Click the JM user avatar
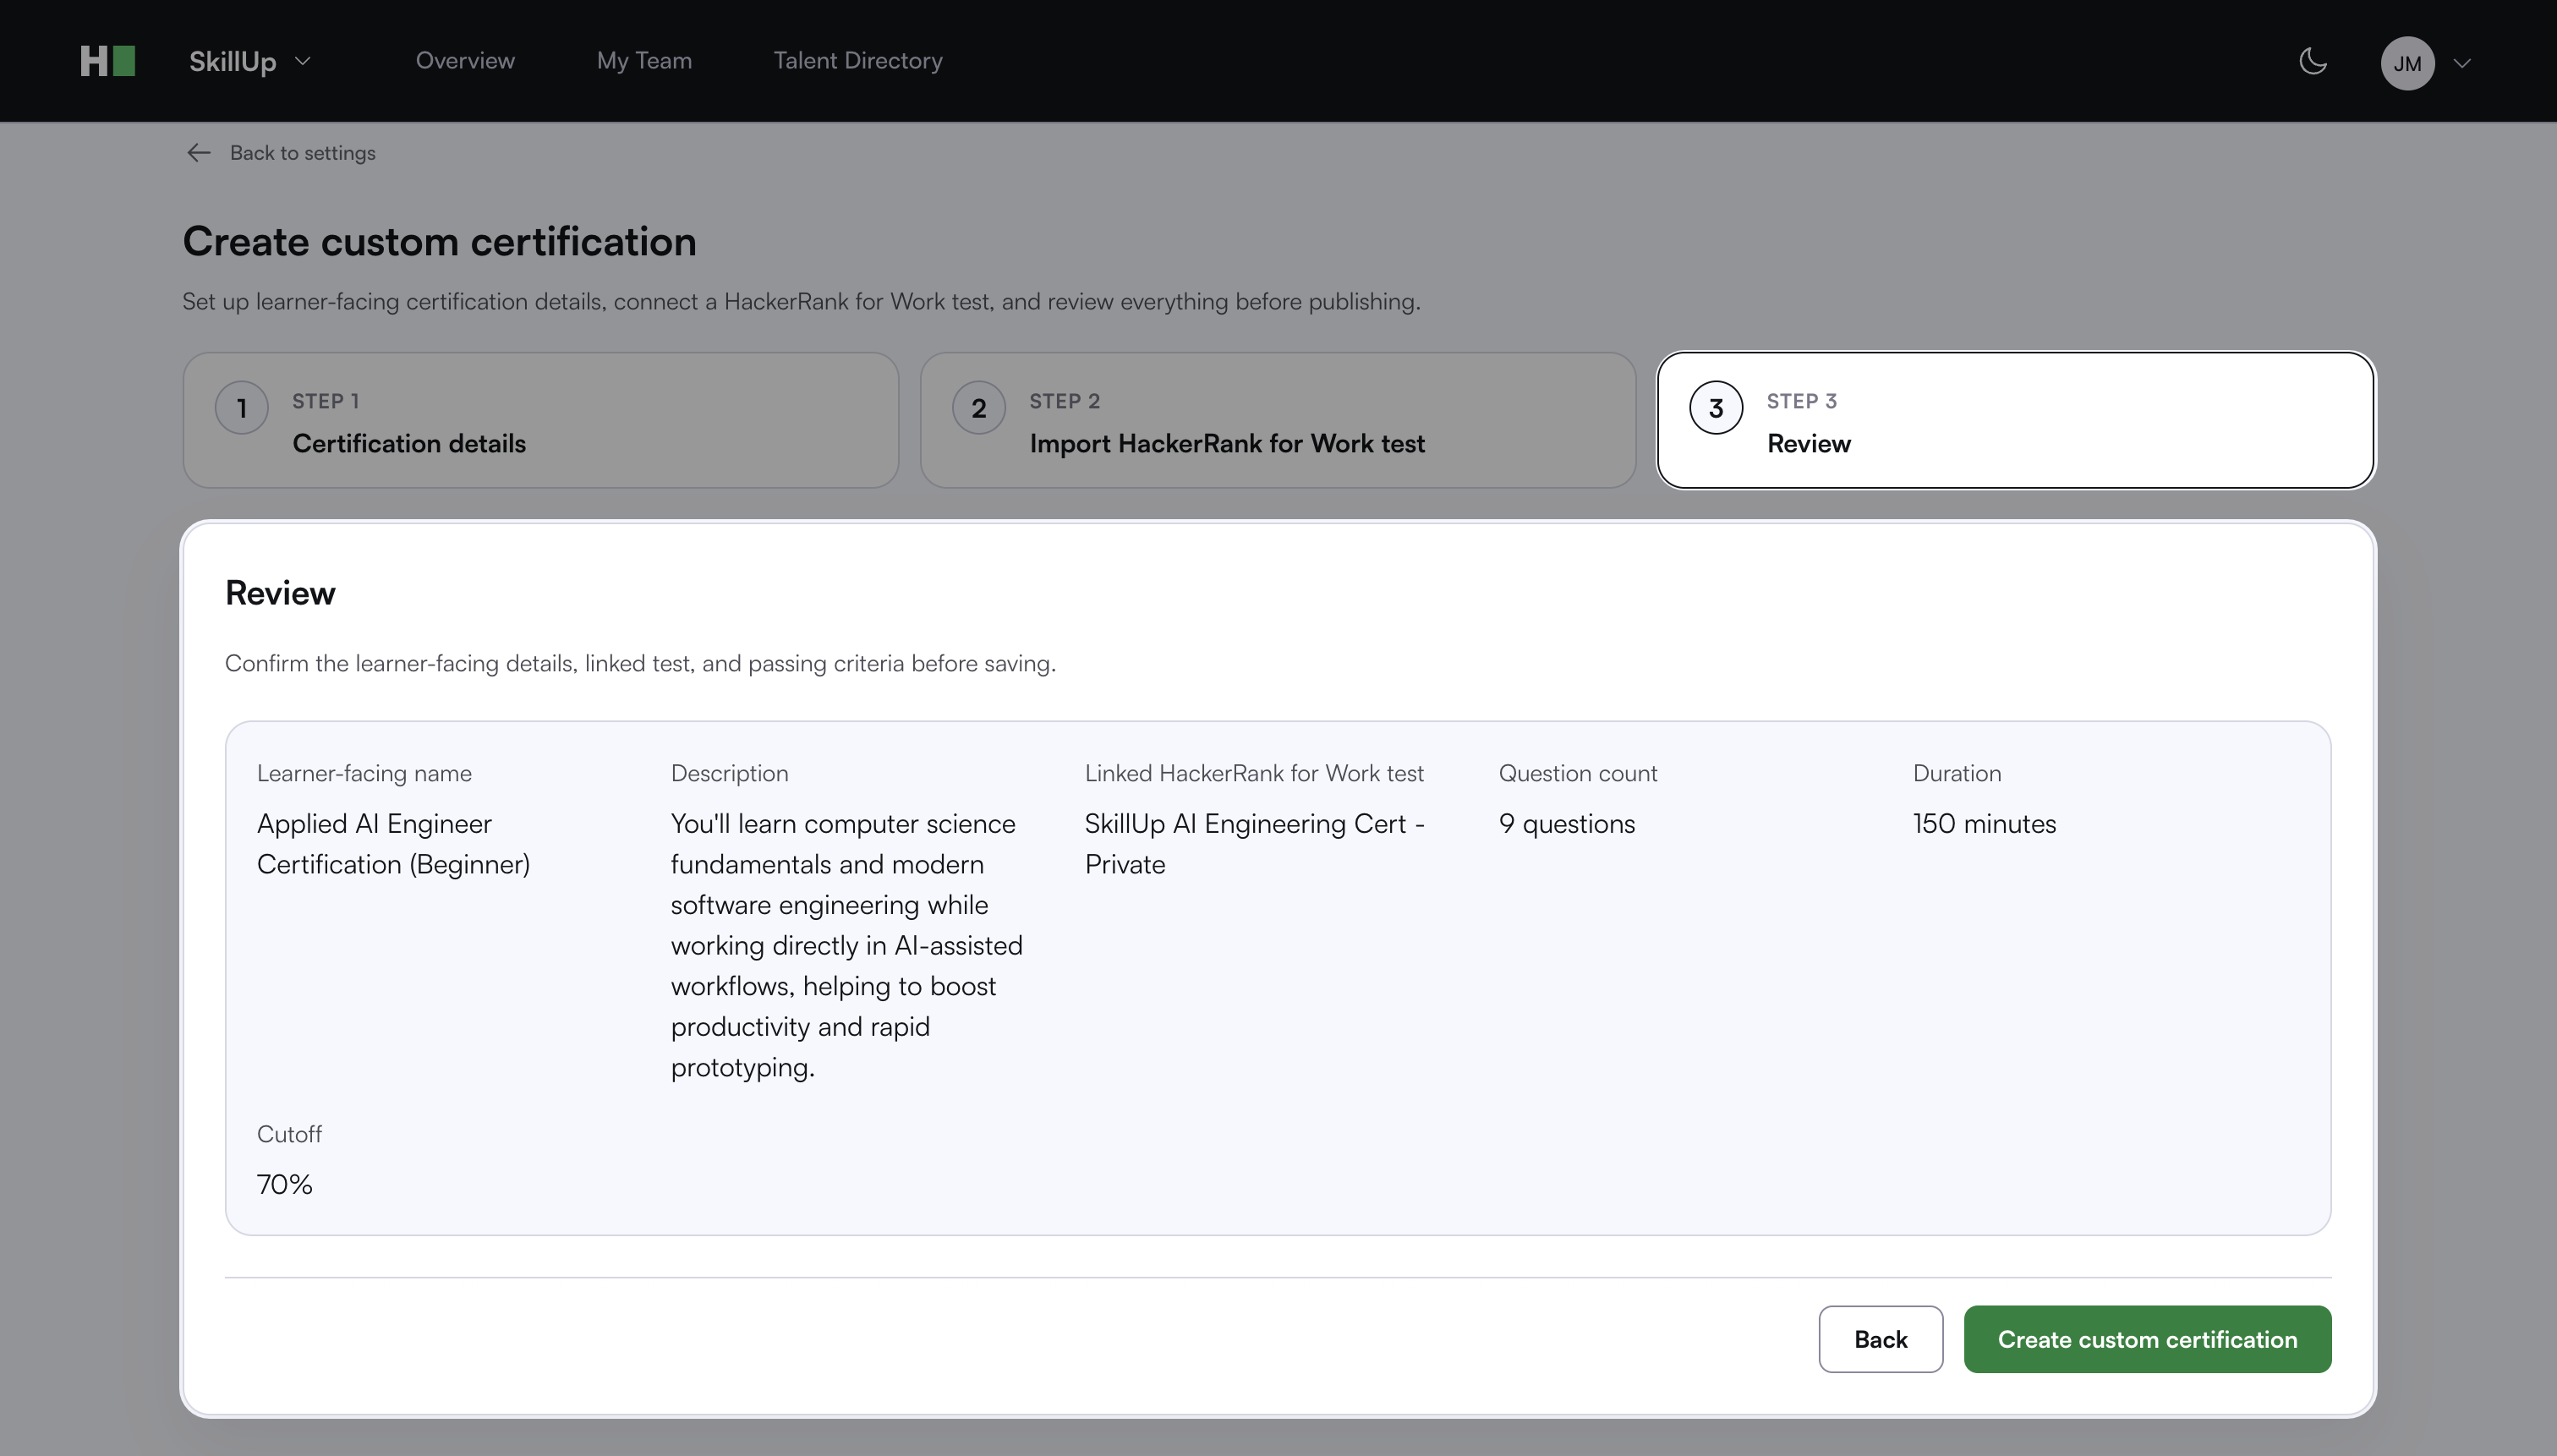 tap(2406, 63)
